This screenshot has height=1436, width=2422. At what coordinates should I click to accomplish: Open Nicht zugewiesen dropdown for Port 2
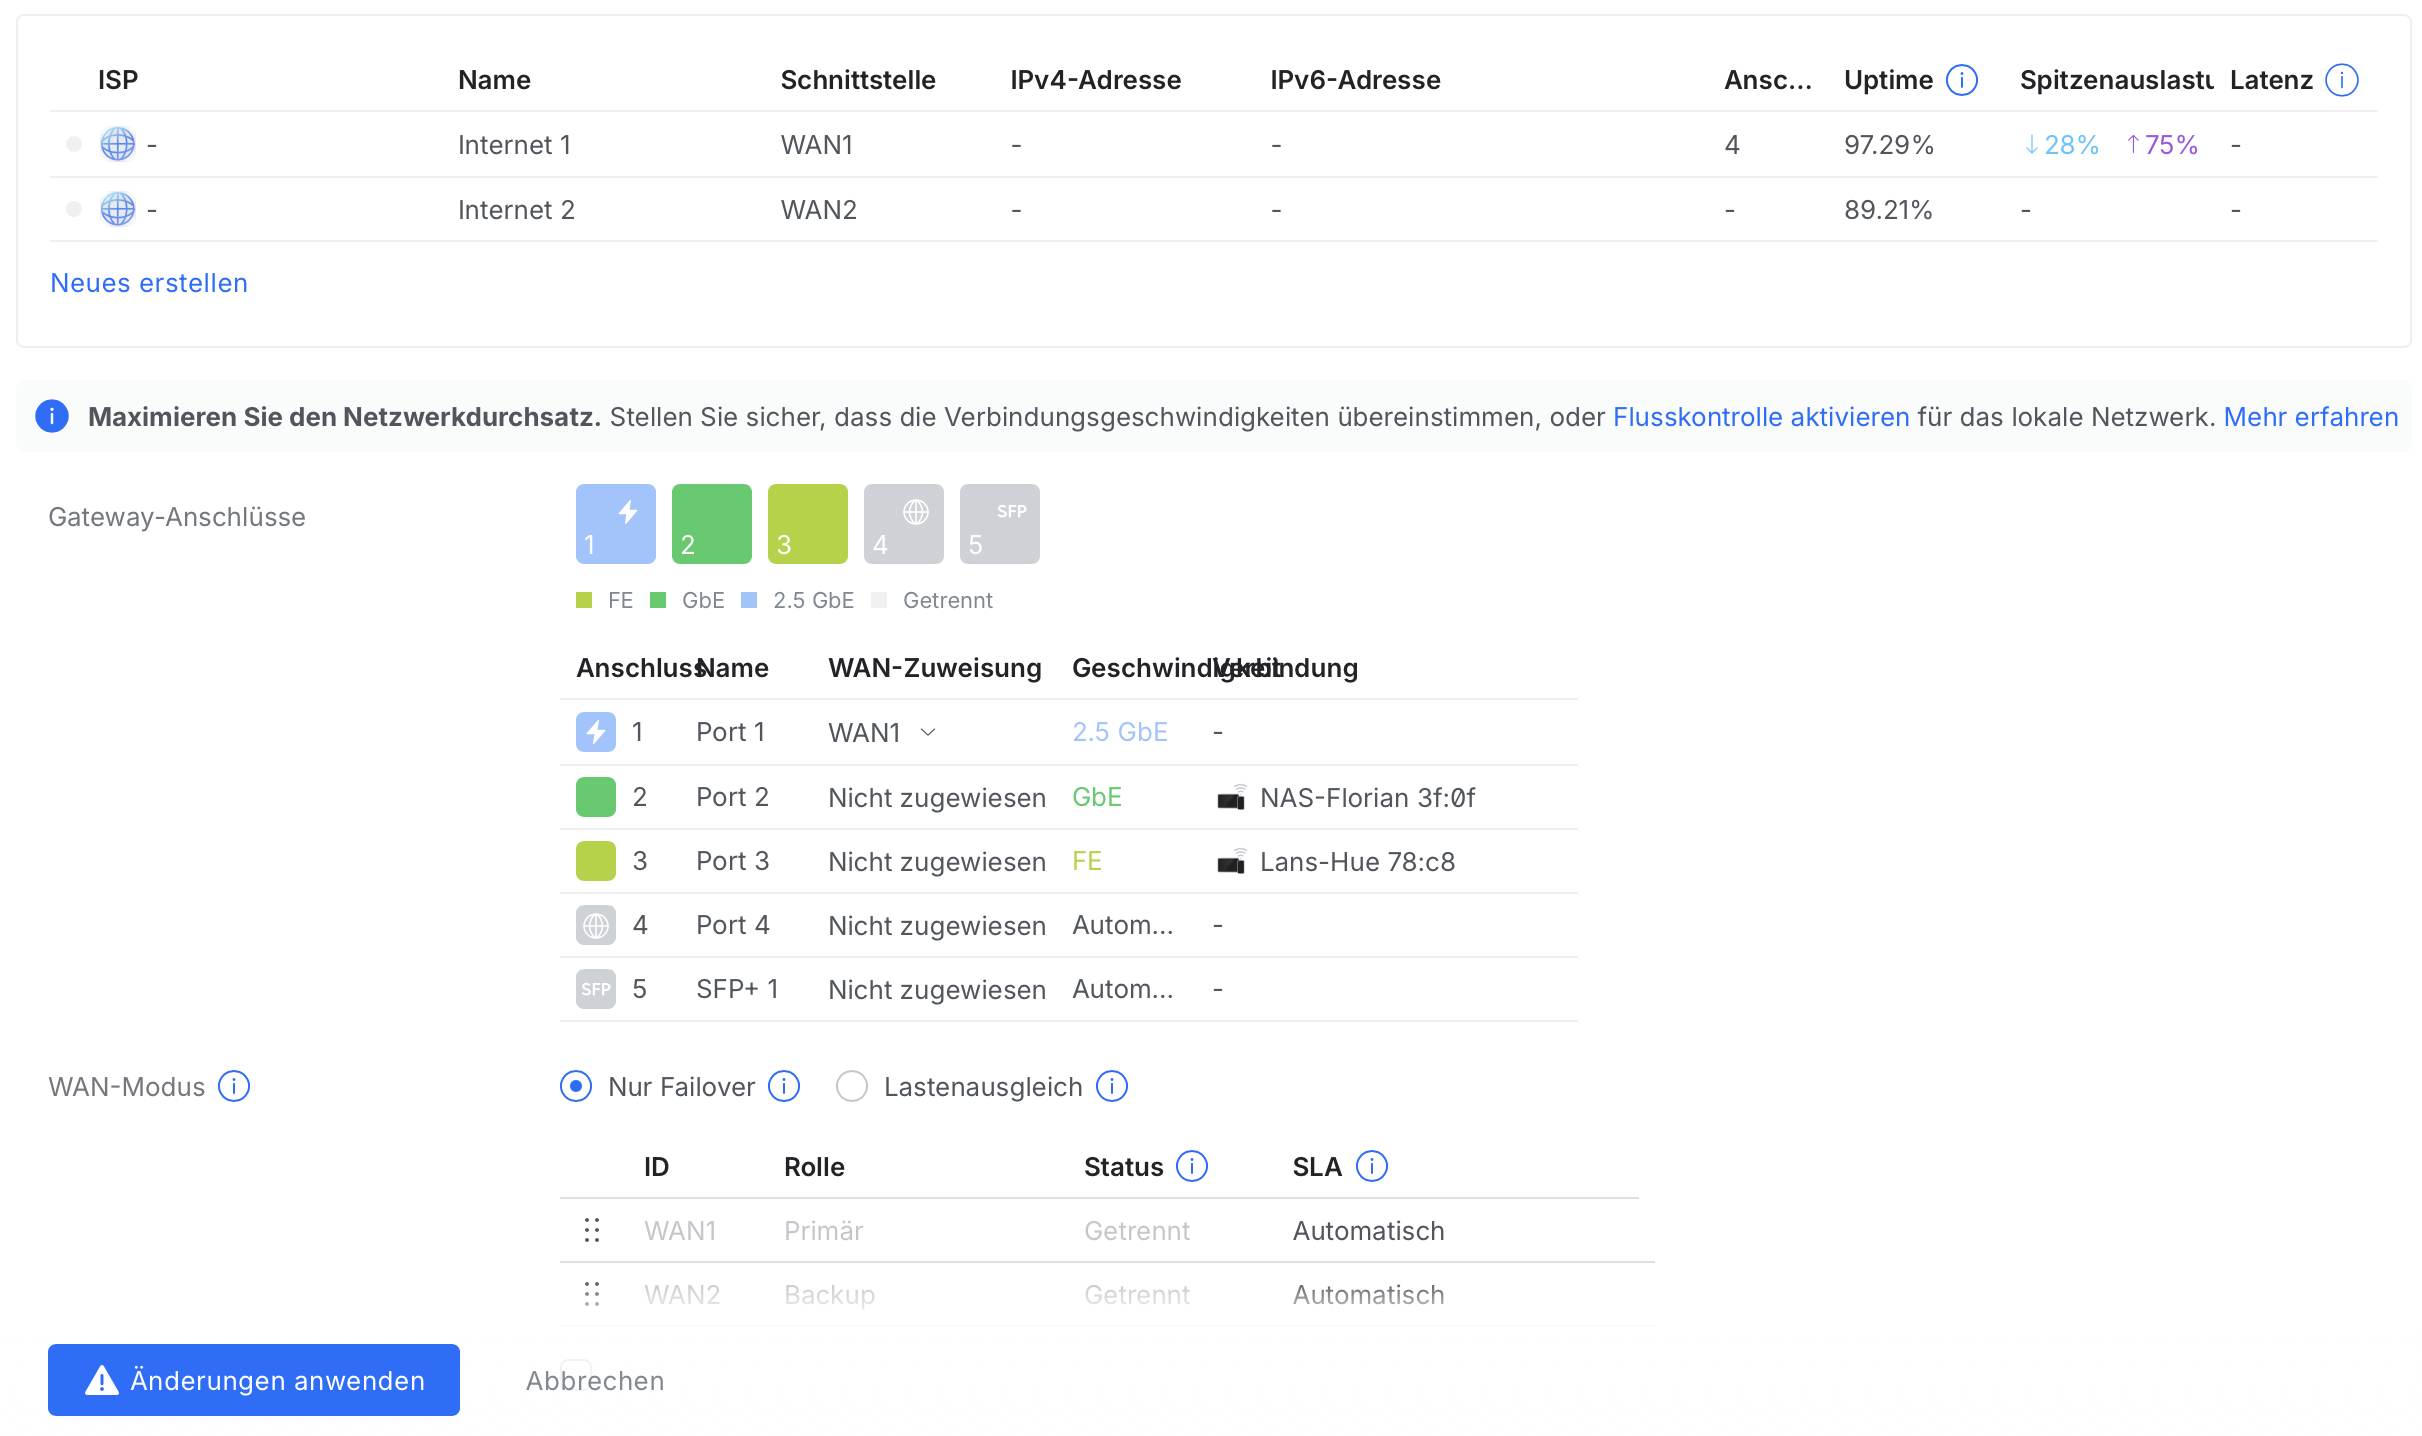(936, 798)
